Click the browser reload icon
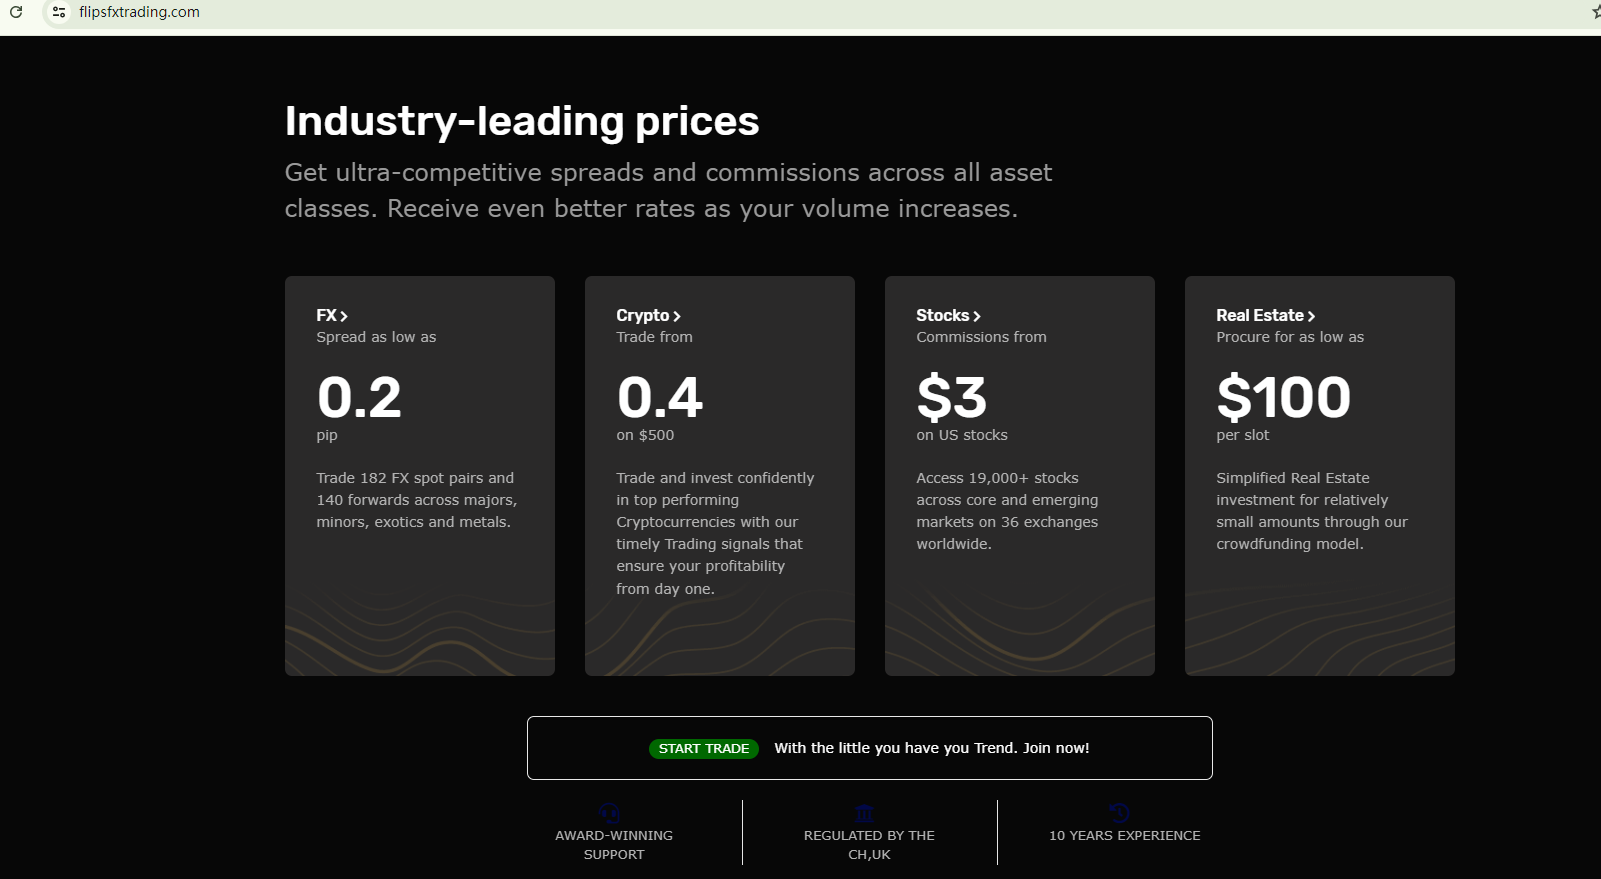 click(x=16, y=12)
